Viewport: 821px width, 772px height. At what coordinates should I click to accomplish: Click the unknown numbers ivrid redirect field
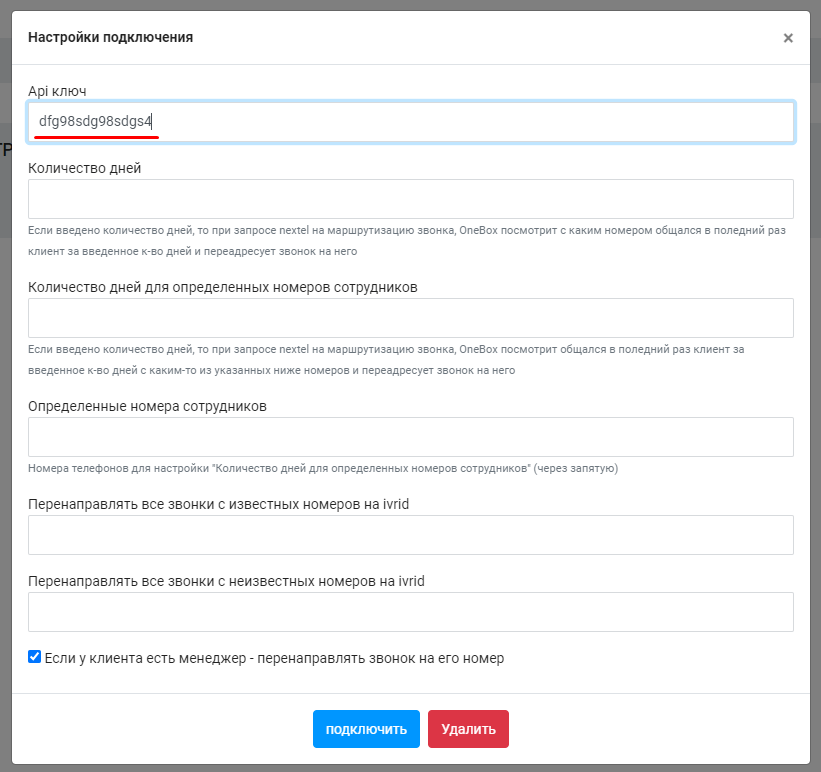[x=411, y=612]
